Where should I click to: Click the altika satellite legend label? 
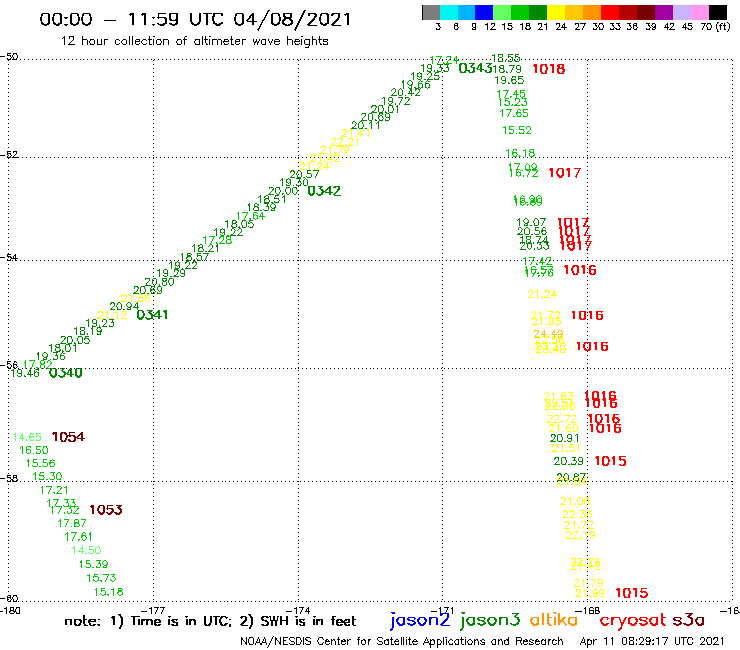554,619
